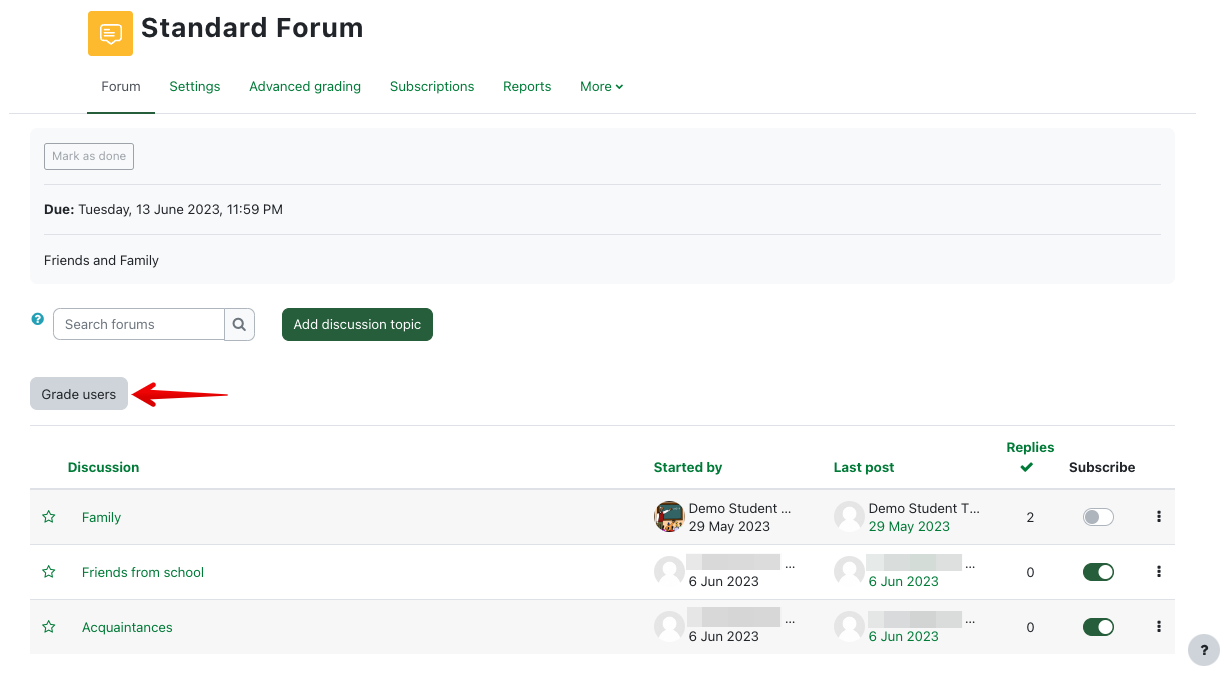Click the search magnifier icon button
The image size is (1226, 684).
click(x=239, y=324)
